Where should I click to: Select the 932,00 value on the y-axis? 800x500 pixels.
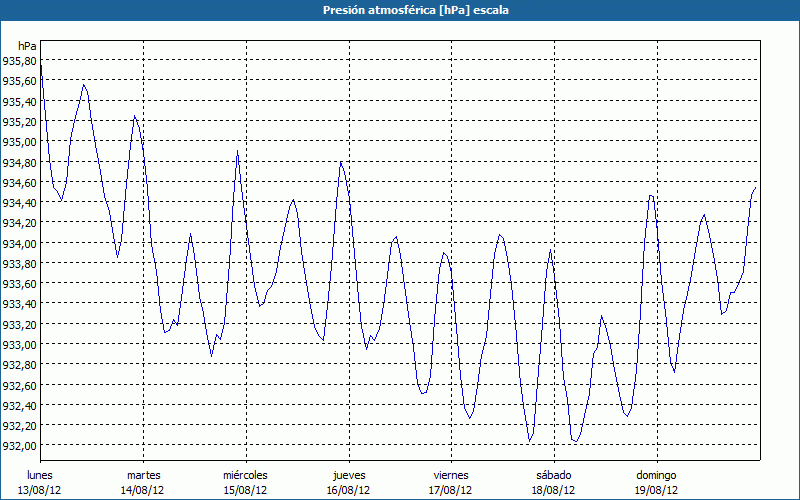click(19, 446)
